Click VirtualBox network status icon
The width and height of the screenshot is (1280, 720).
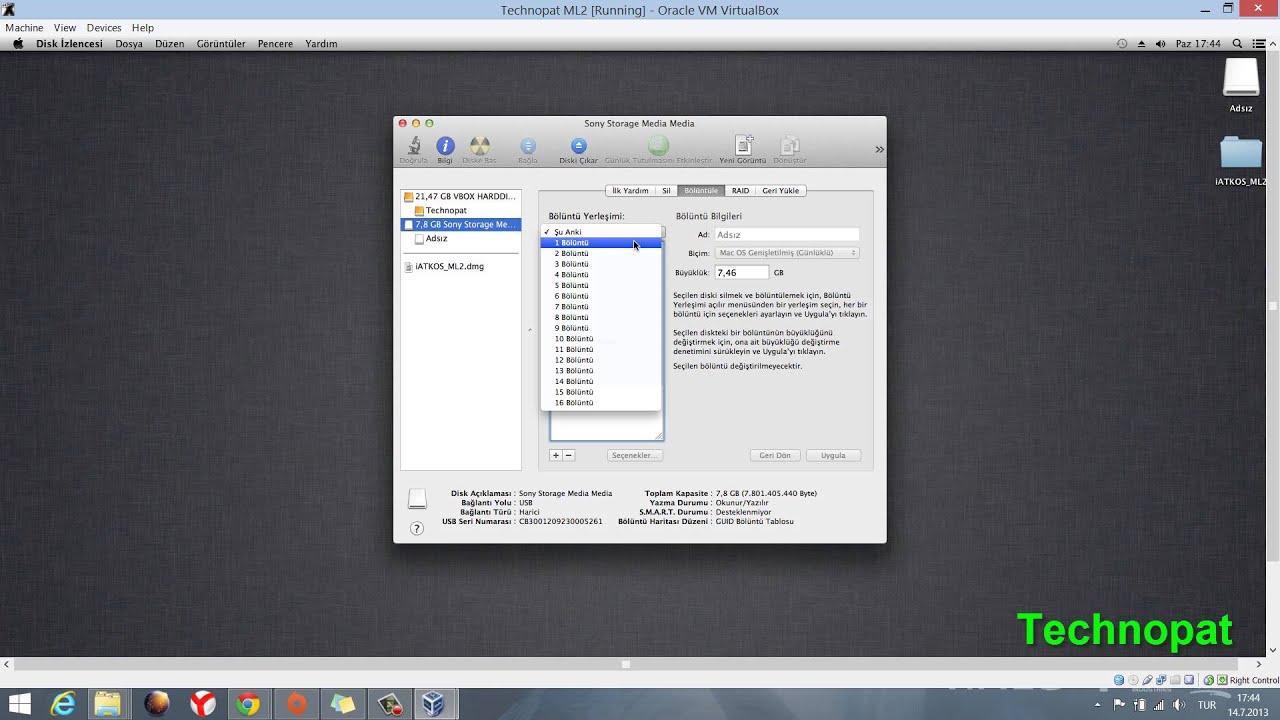[x=1162, y=680]
